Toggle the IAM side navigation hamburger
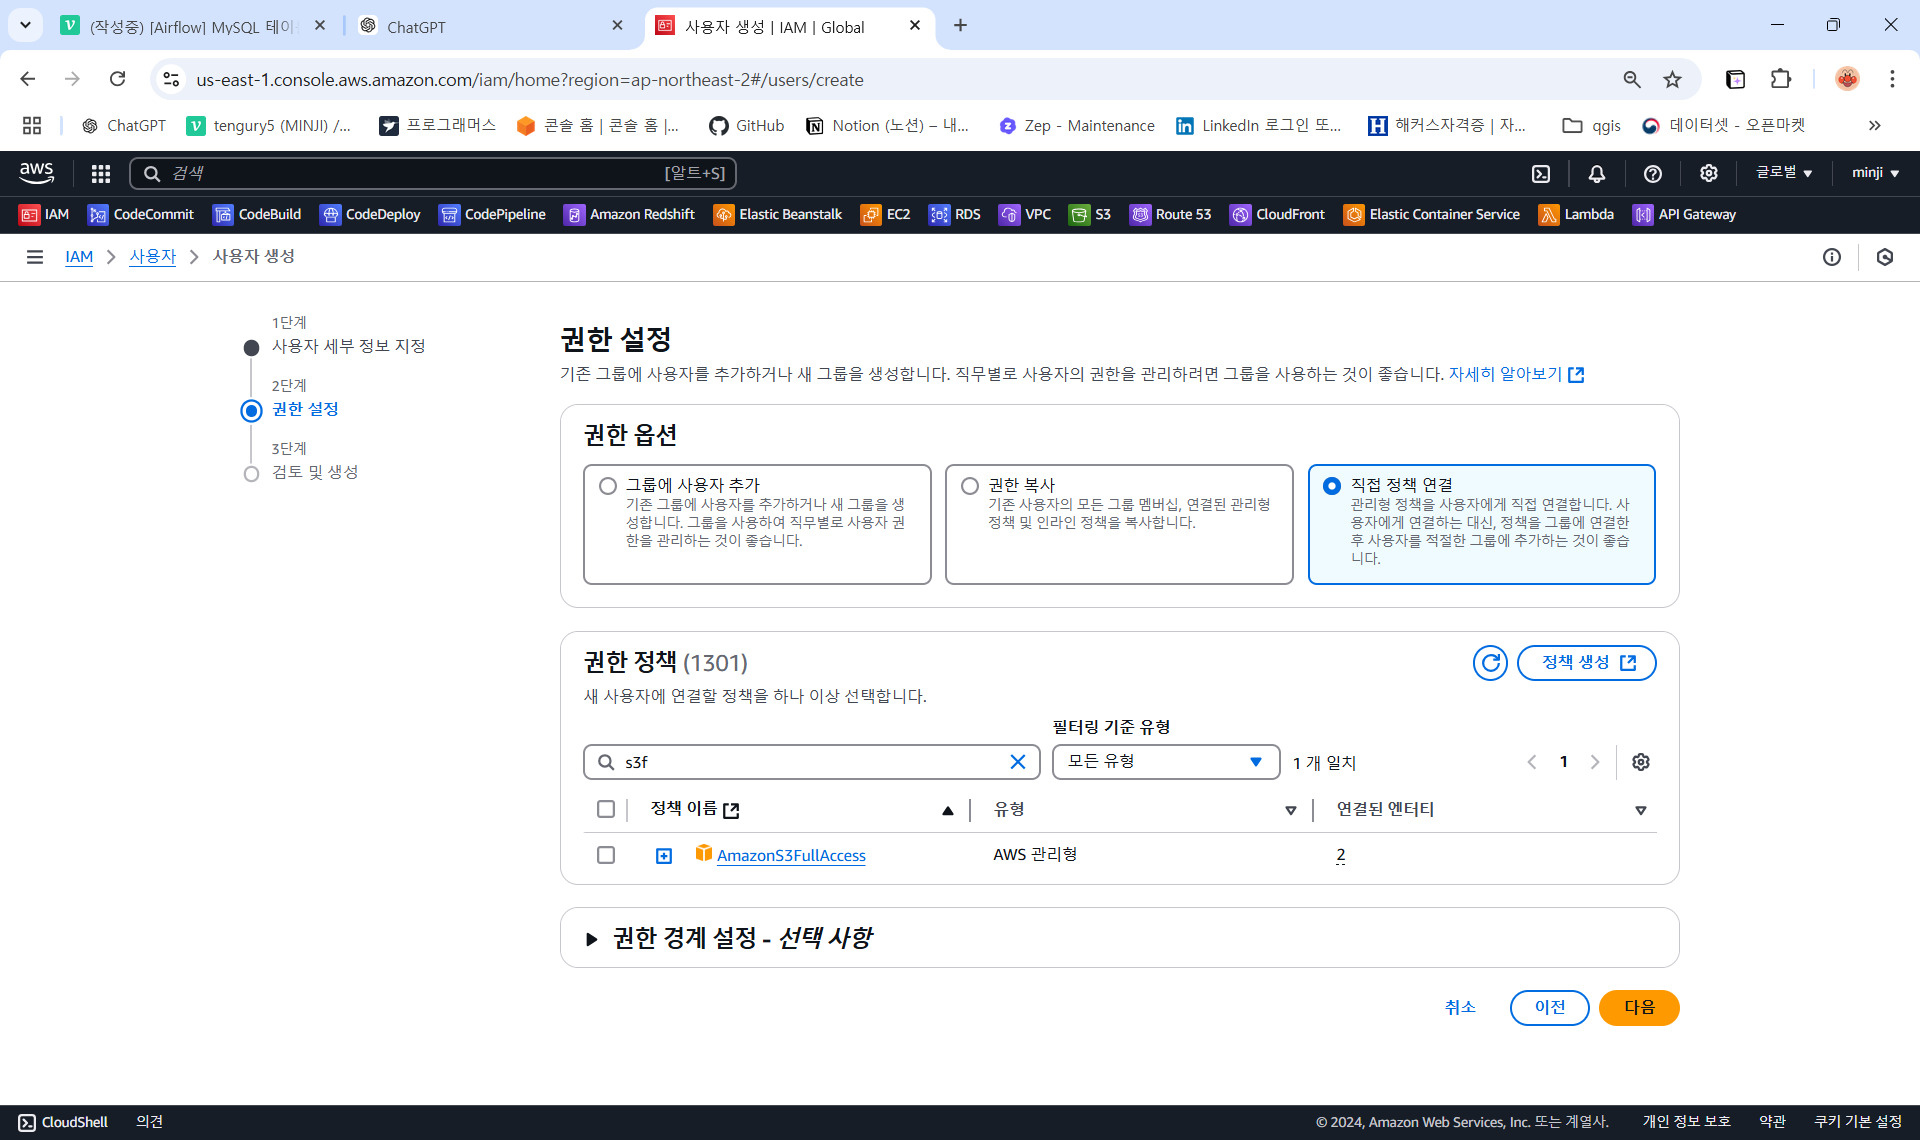Viewport: 1920px width, 1140px height. coord(35,257)
